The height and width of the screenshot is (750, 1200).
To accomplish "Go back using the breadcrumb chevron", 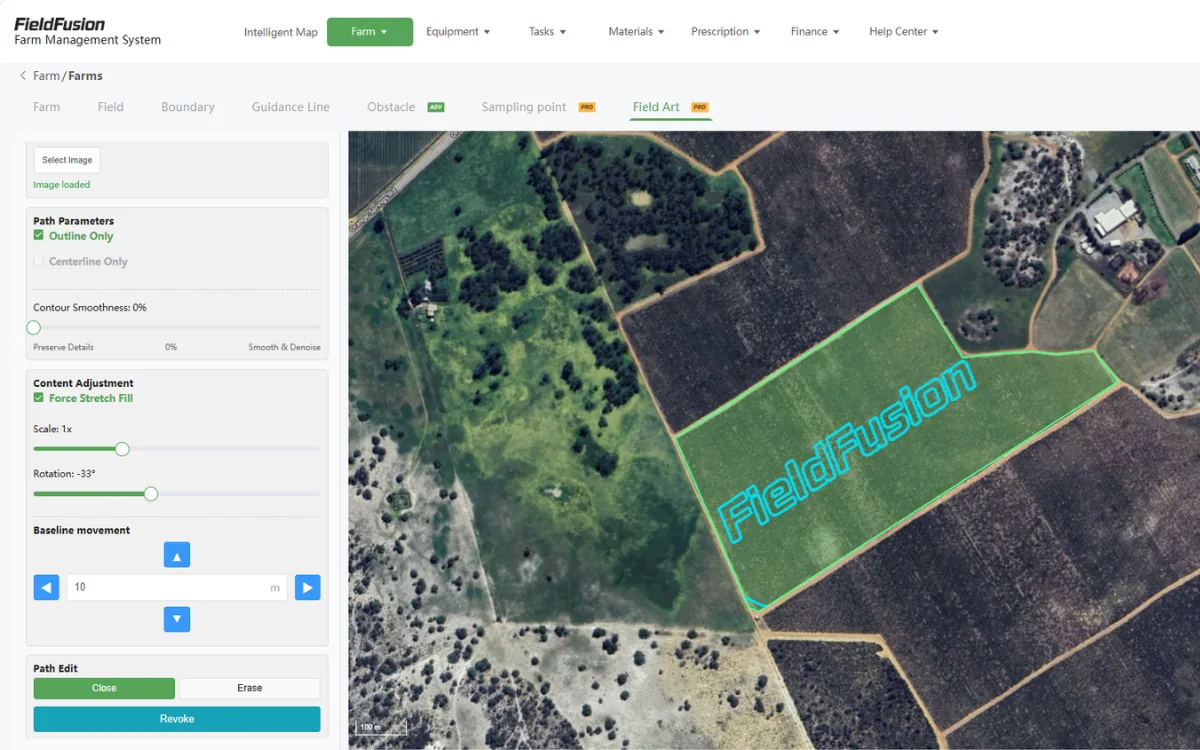I will pos(23,76).
